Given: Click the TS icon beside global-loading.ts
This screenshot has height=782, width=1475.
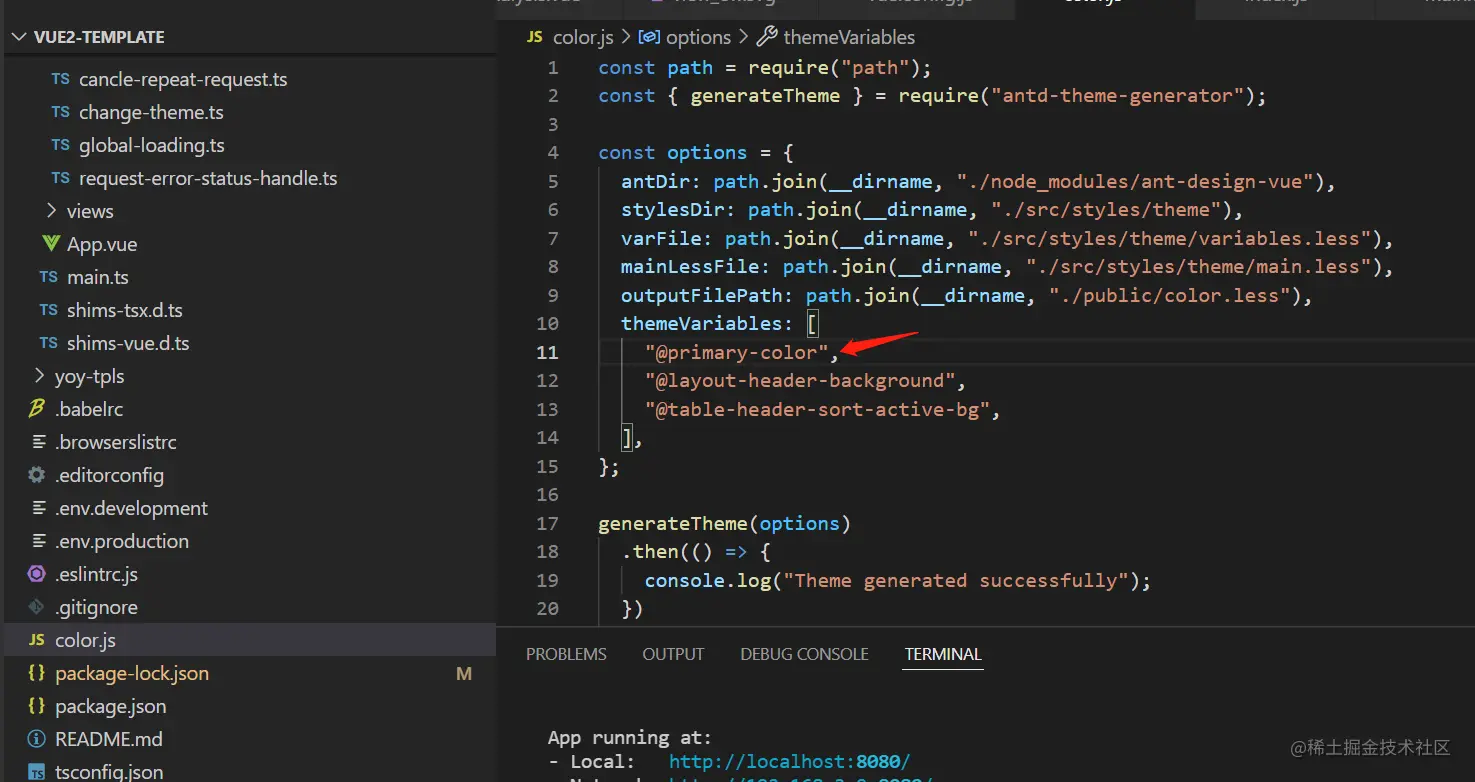Looking at the screenshot, I should pyautogui.click(x=61, y=145).
